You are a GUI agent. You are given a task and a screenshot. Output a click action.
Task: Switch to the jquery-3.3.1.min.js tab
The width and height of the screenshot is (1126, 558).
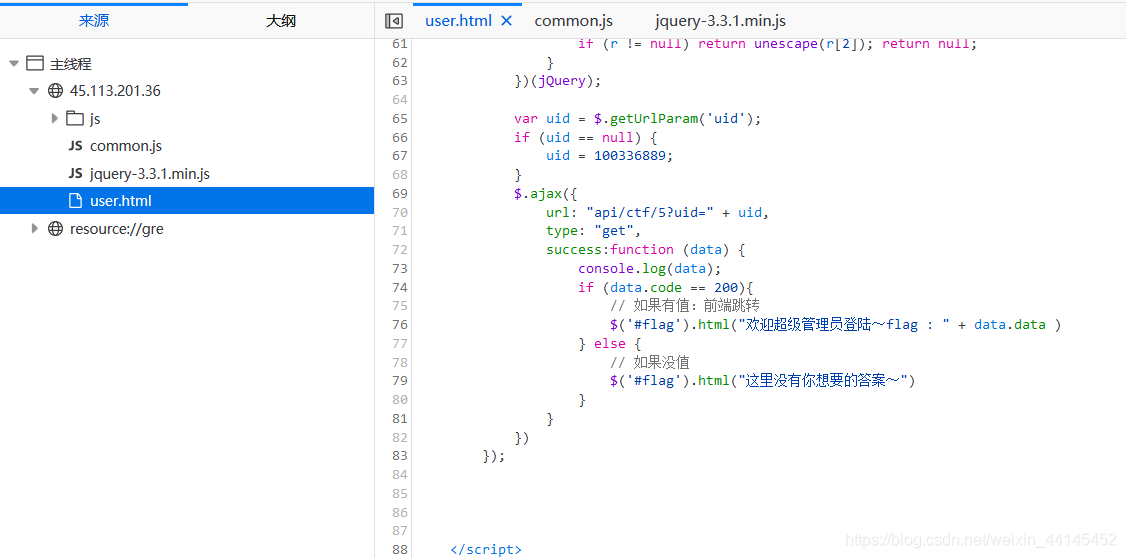(720, 21)
